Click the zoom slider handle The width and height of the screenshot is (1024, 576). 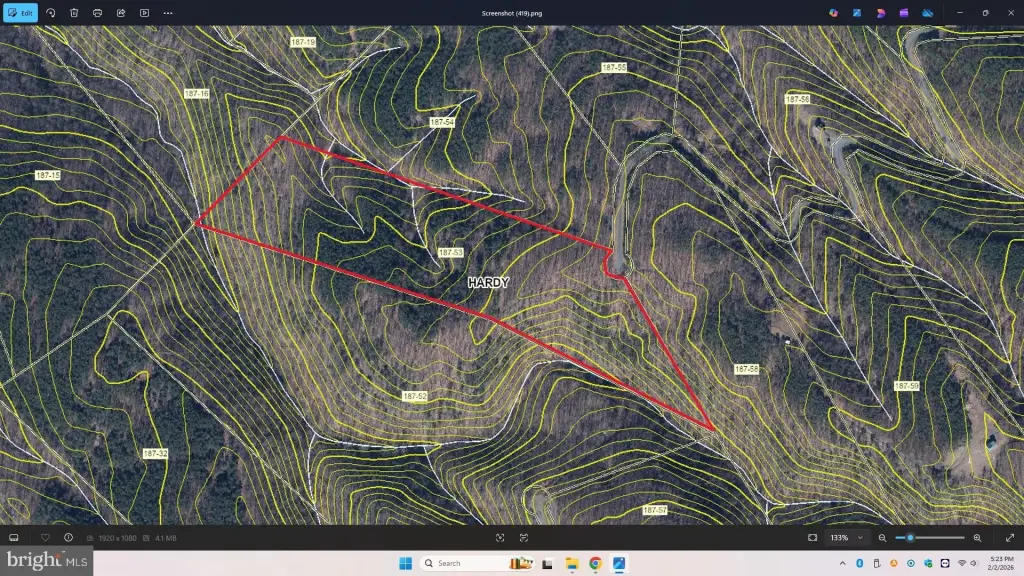910,538
